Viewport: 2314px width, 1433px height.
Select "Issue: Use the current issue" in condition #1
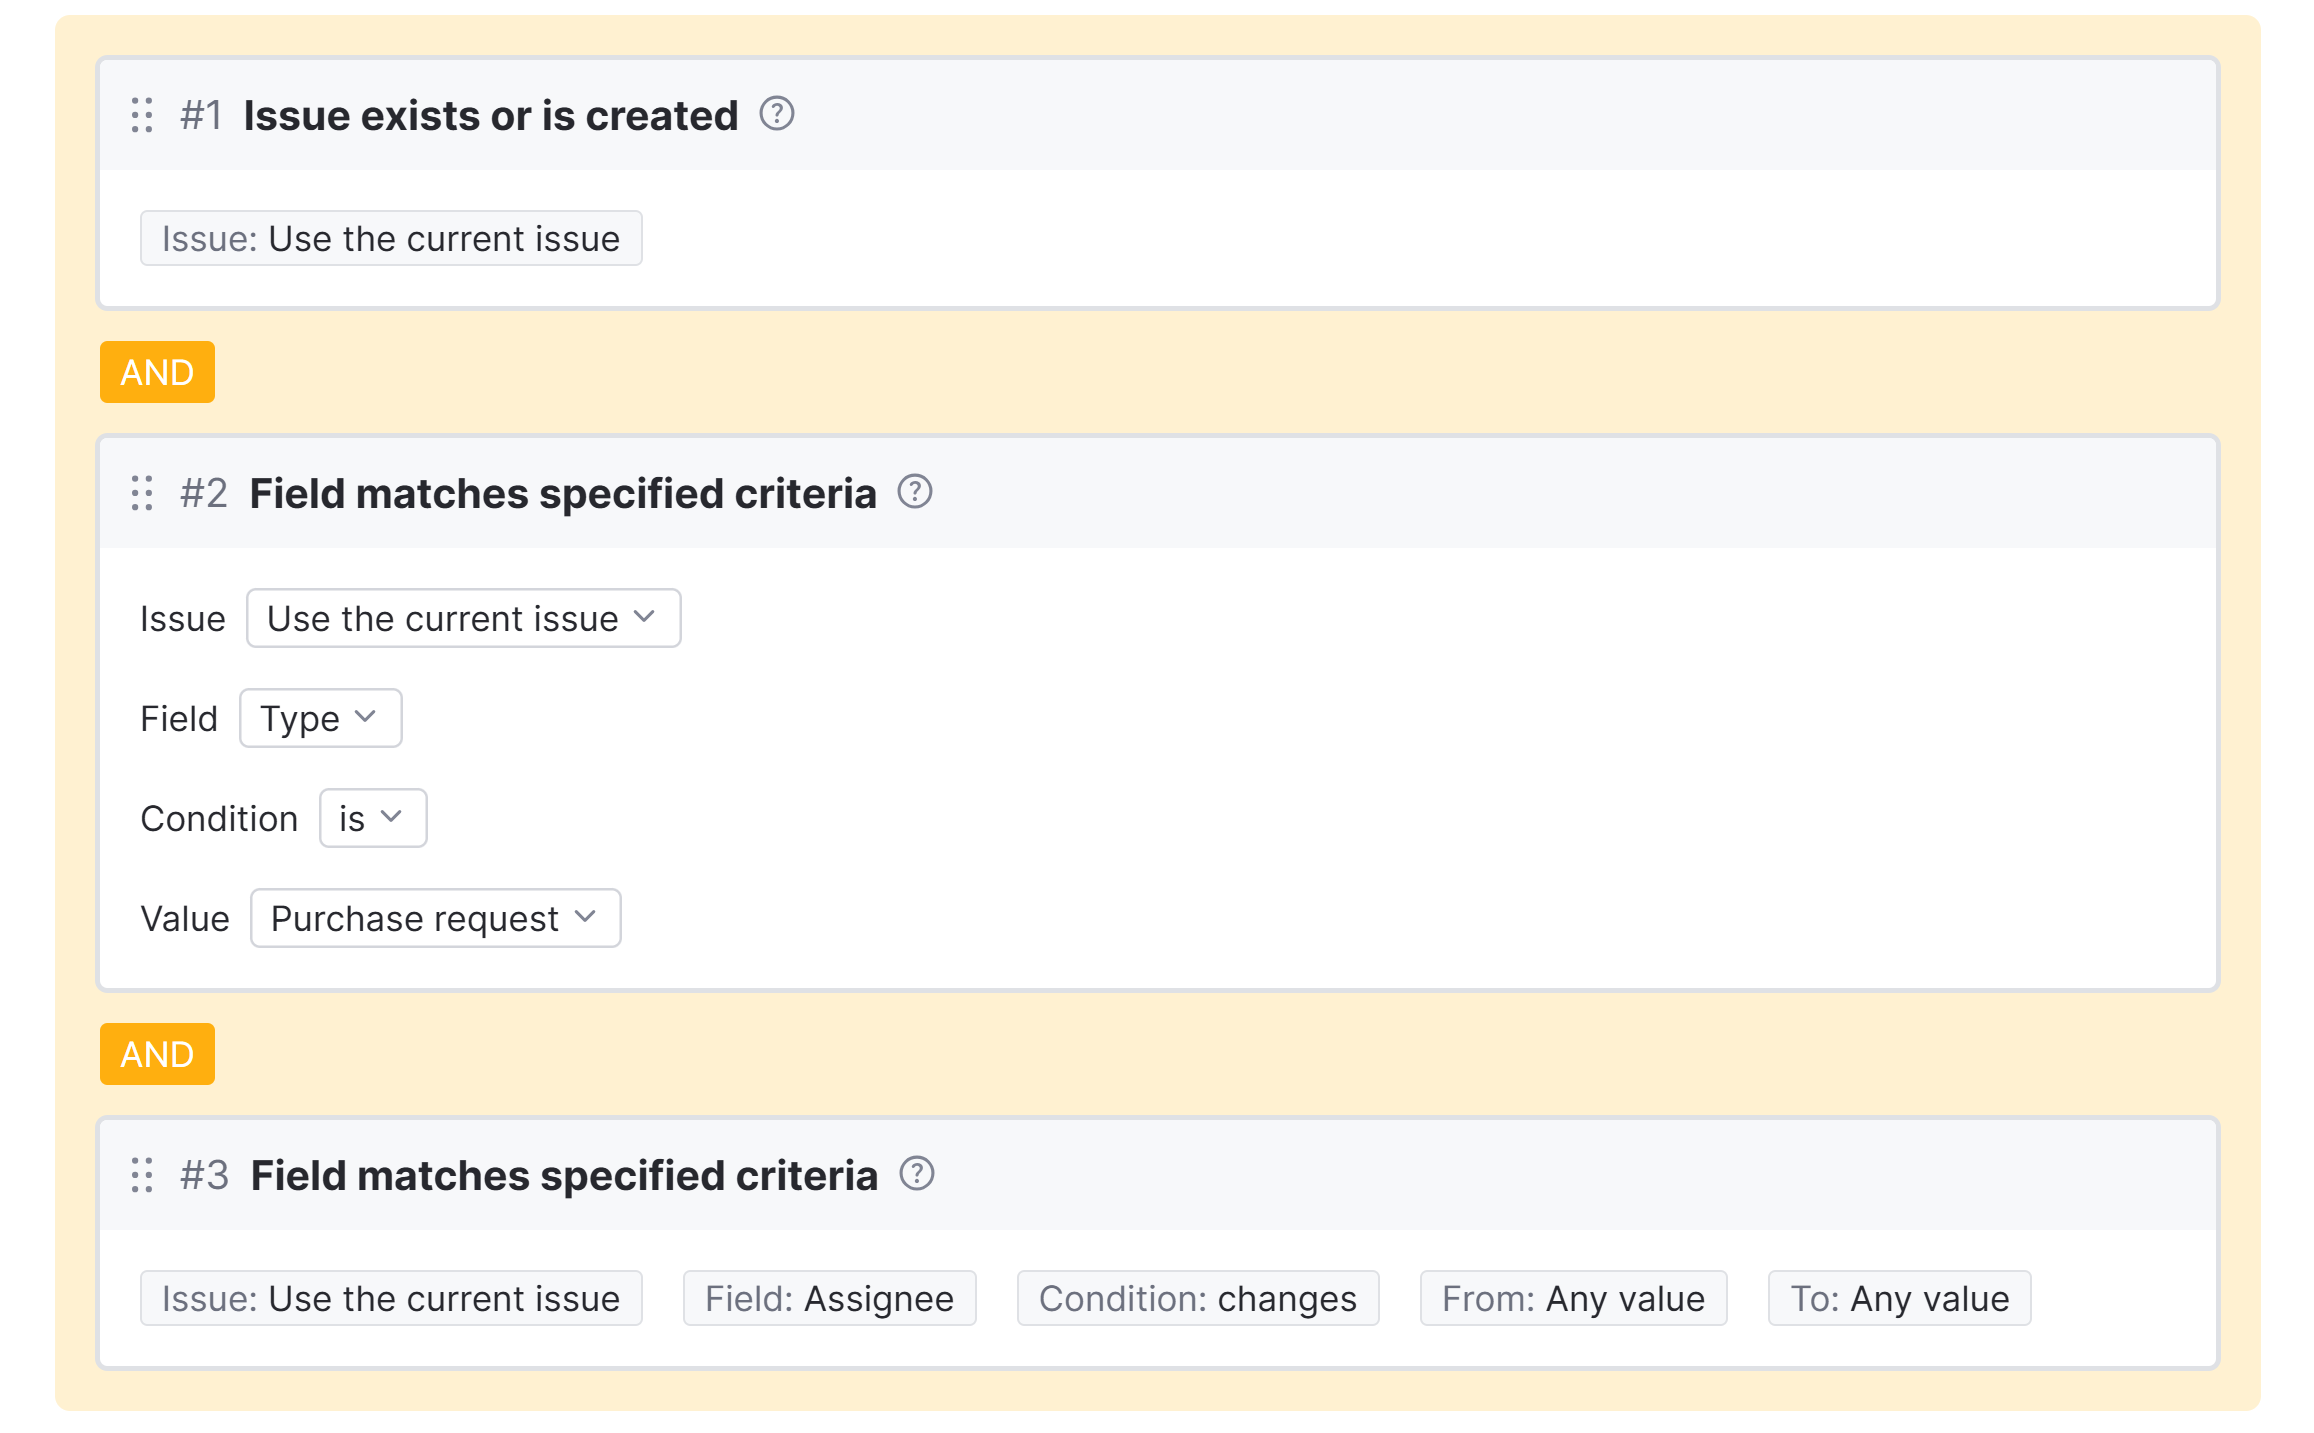click(391, 238)
